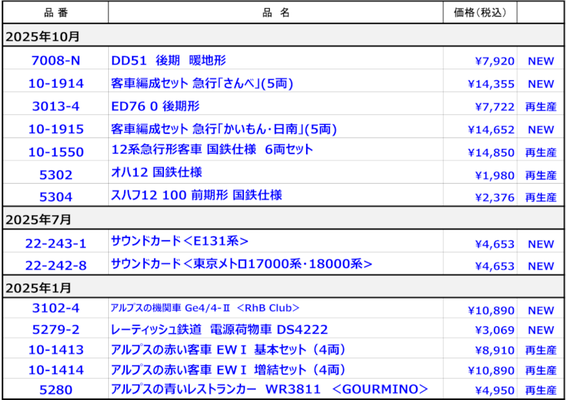Image resolution: width=567 pixels, height=400 pixels.
Task: Click price ¥14,652
Action: (491, 129)
